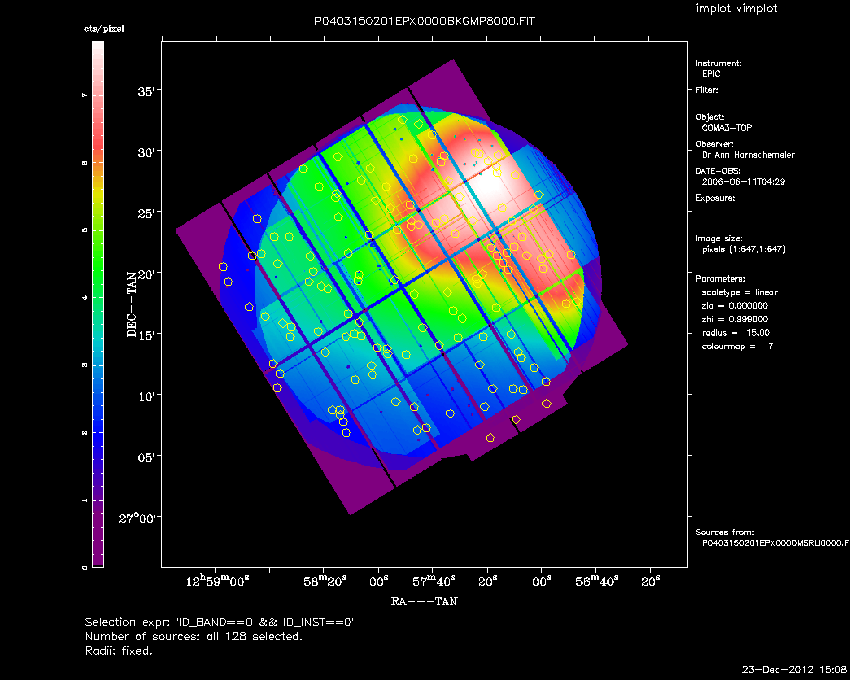Click the Instrument value EPIC

click(x=710, y=74)
